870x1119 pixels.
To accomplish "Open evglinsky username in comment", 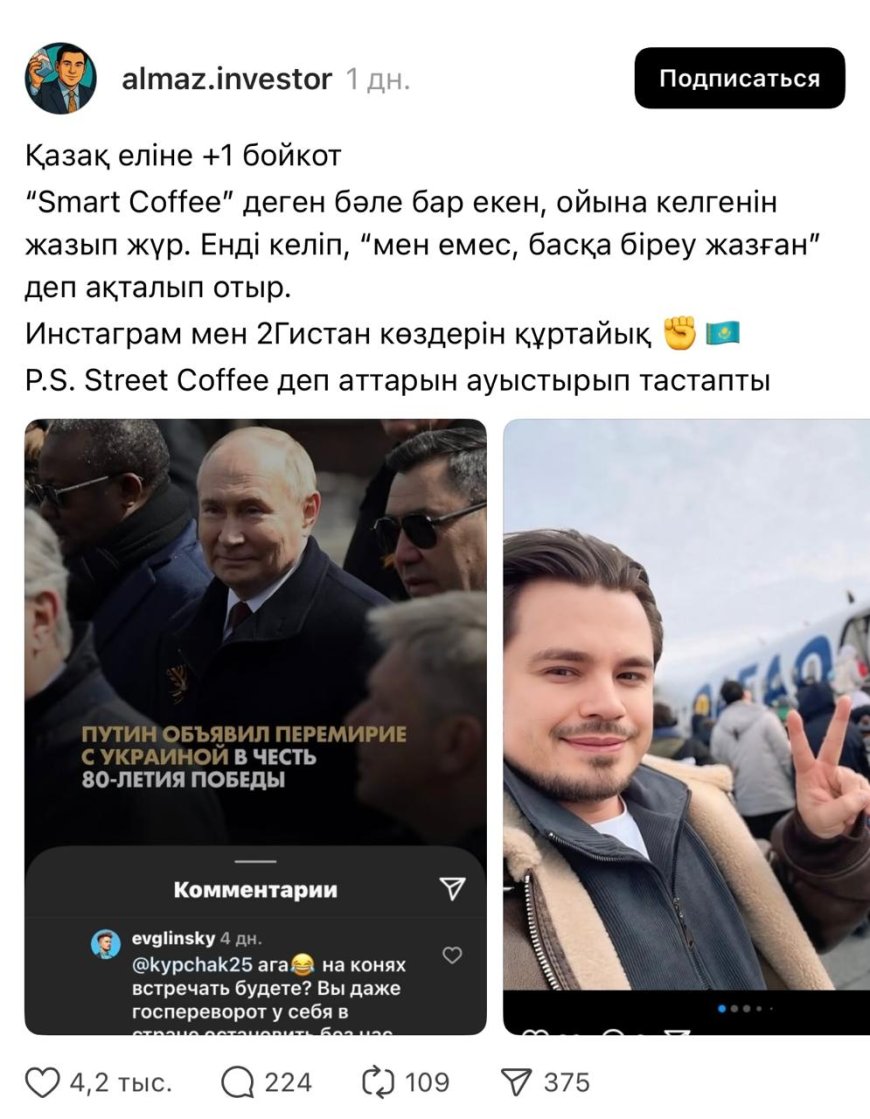I will (173, 938).
